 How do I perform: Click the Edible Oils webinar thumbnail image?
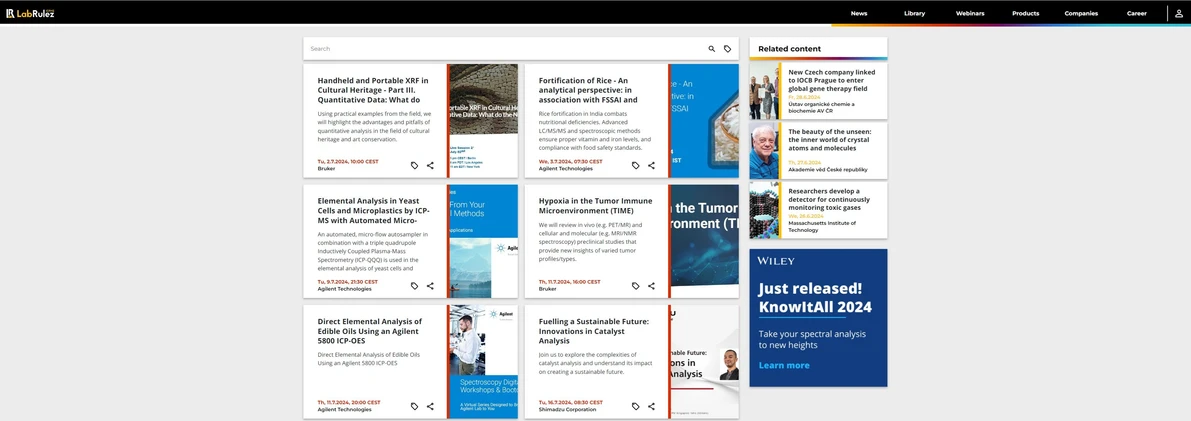click(x=483, y=362)
